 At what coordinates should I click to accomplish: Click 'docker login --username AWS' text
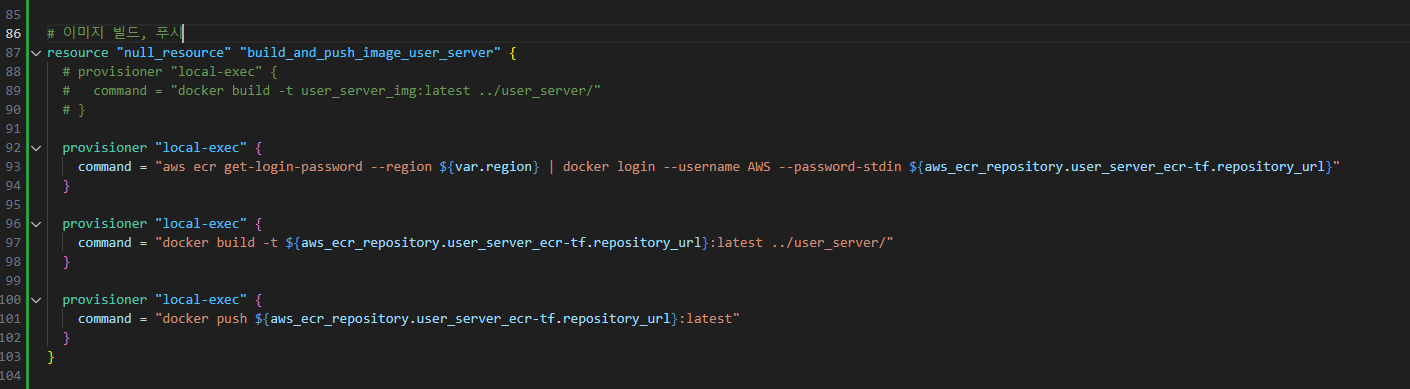(x=667, y=166)
